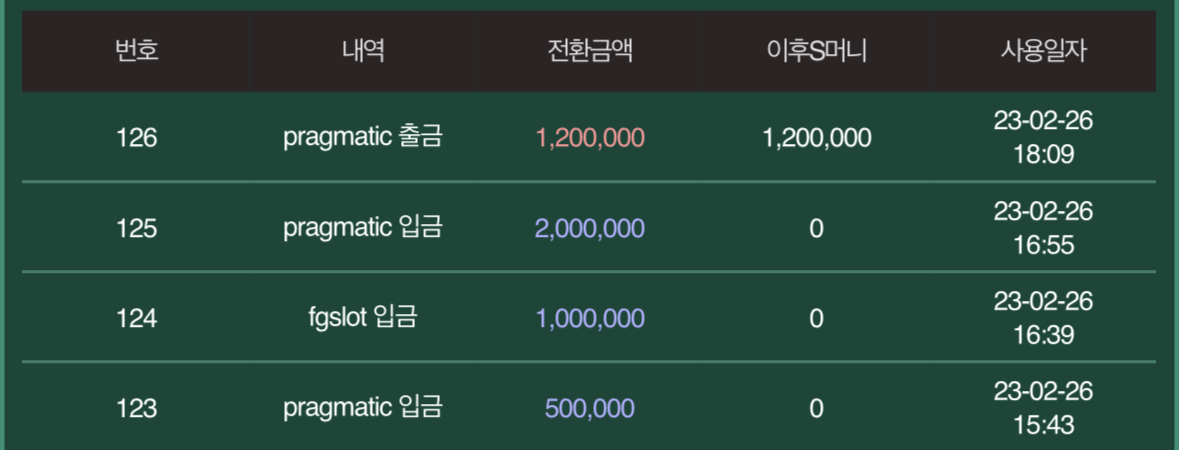Viewport: 1179px width, 450px height.
Task: Click the 2,000,000 transfer amount
Action: point(590,229)
